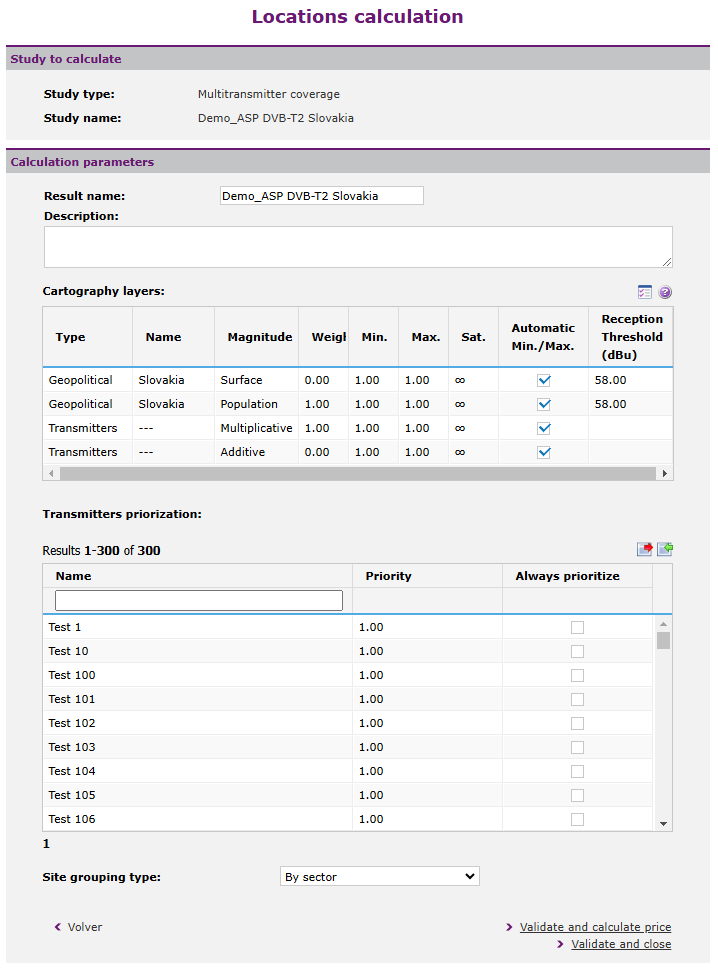This screenshot has height=970, width=718.
Task: Enable Always prioritize for Test 102
Action: click(577, 723)
